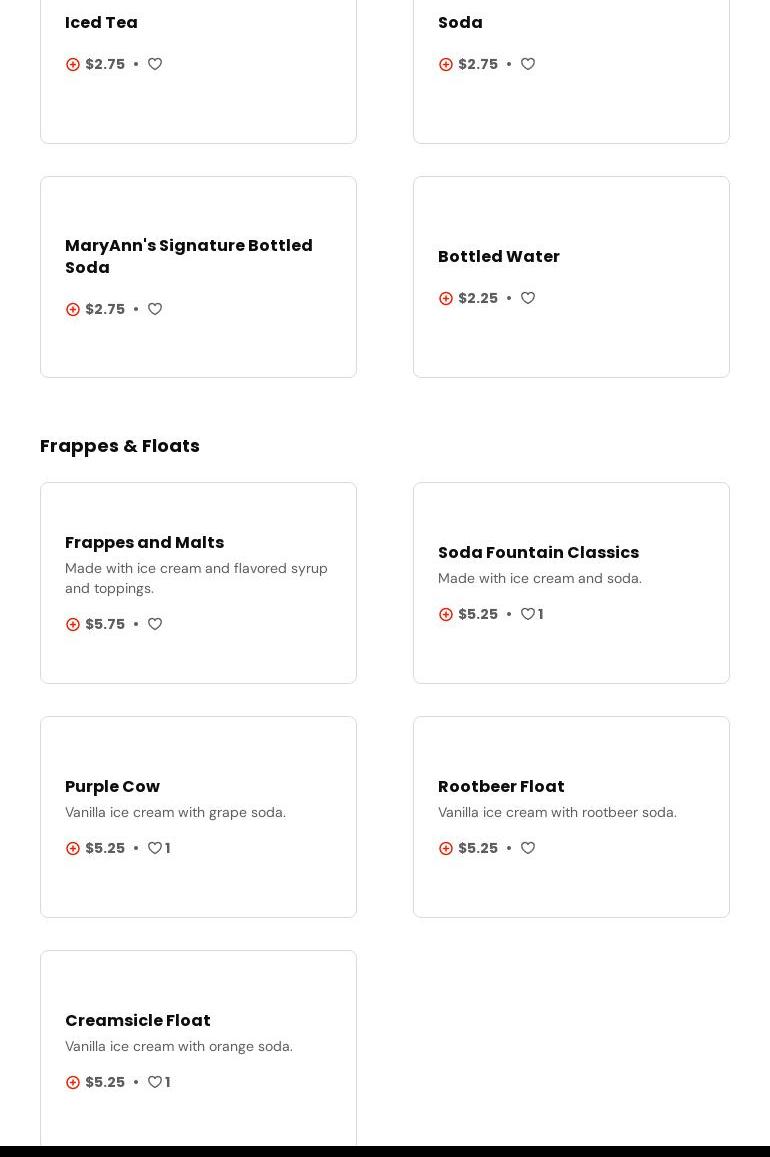Like the Rootbeer Float heart icon
The height and width of the screenshot is (1157, 770).
pos(528,848)
